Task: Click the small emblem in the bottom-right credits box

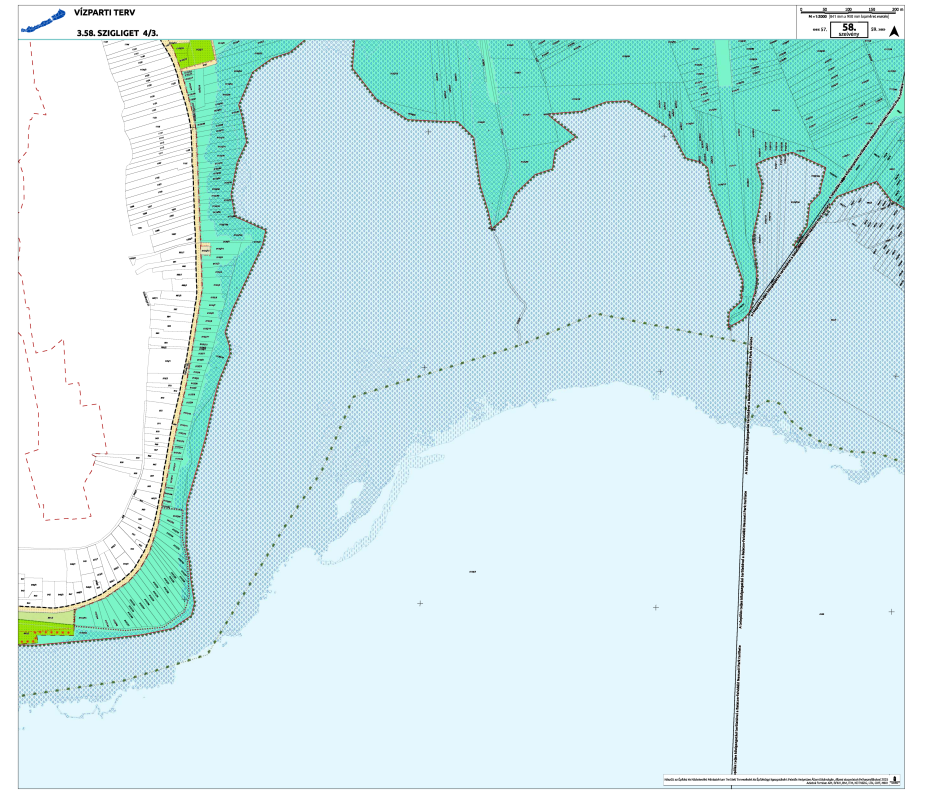Action: [895, 778]
